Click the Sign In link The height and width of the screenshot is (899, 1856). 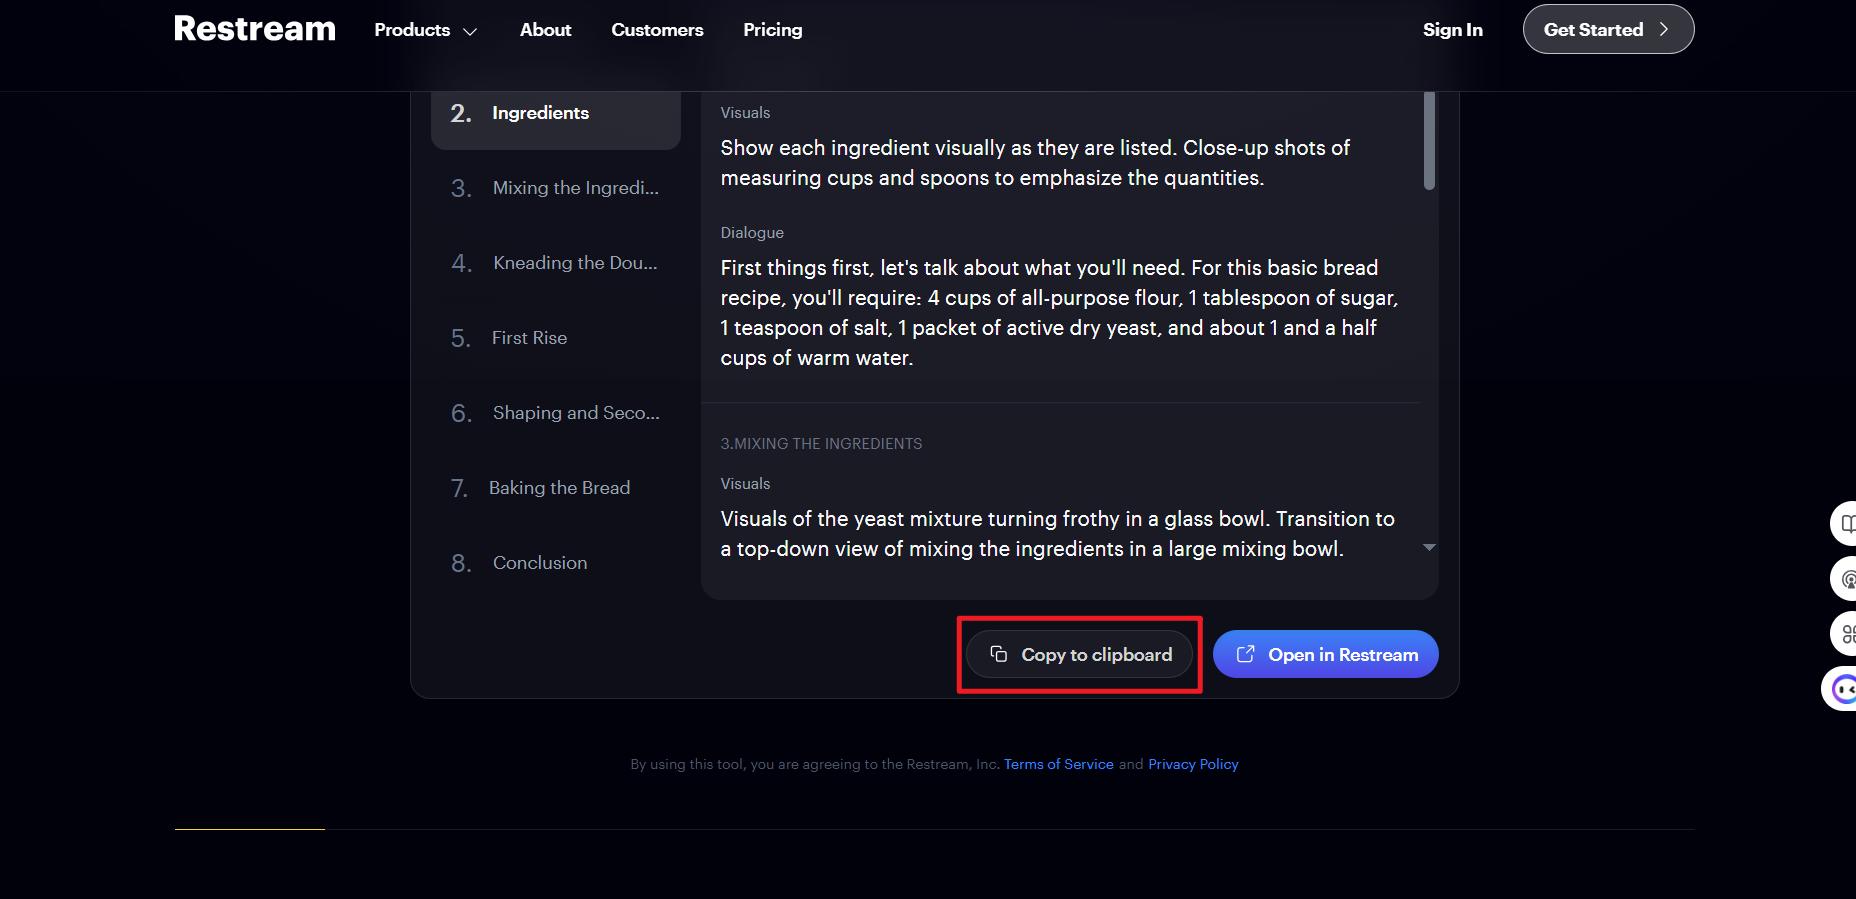point(1452,30)
